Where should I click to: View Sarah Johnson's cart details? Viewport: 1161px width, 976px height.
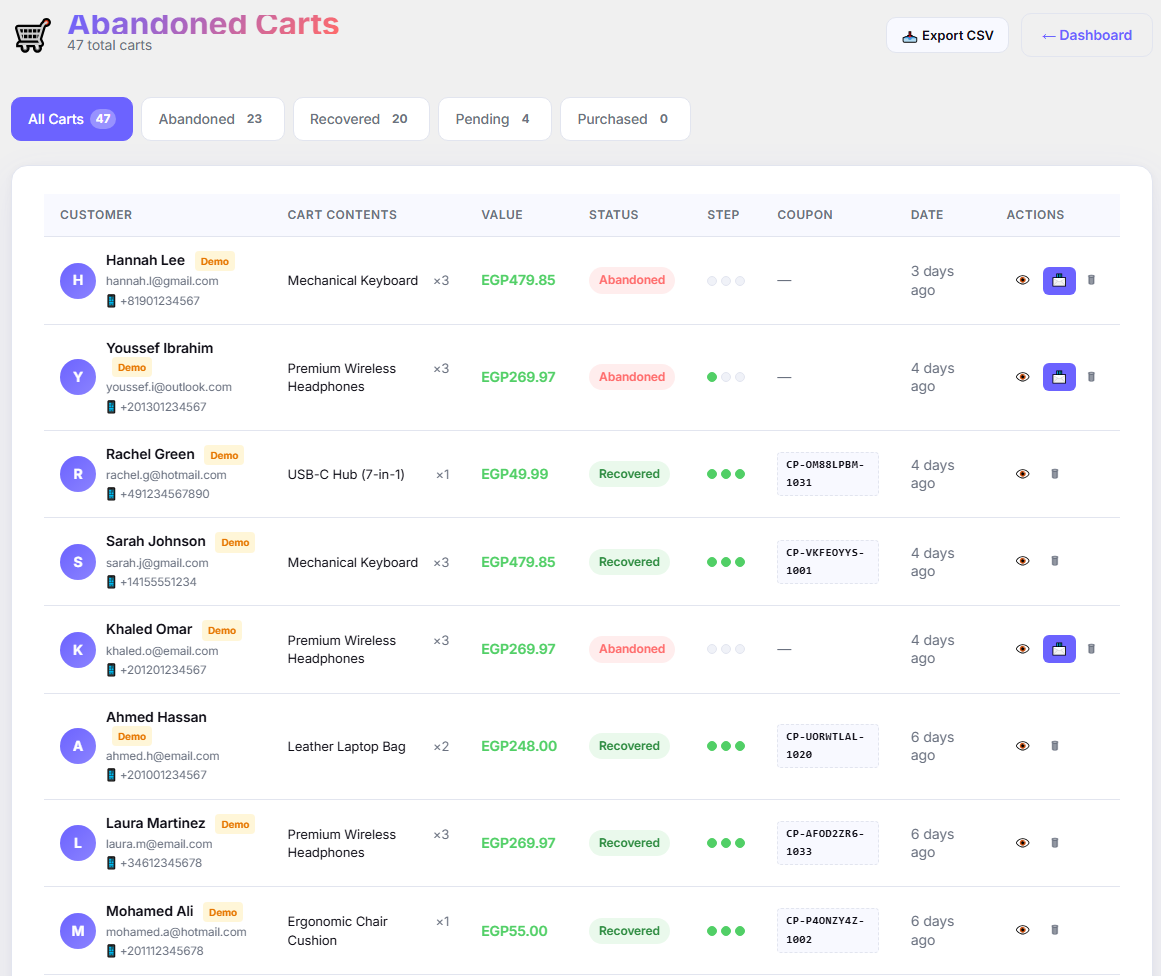point(1022,561)
